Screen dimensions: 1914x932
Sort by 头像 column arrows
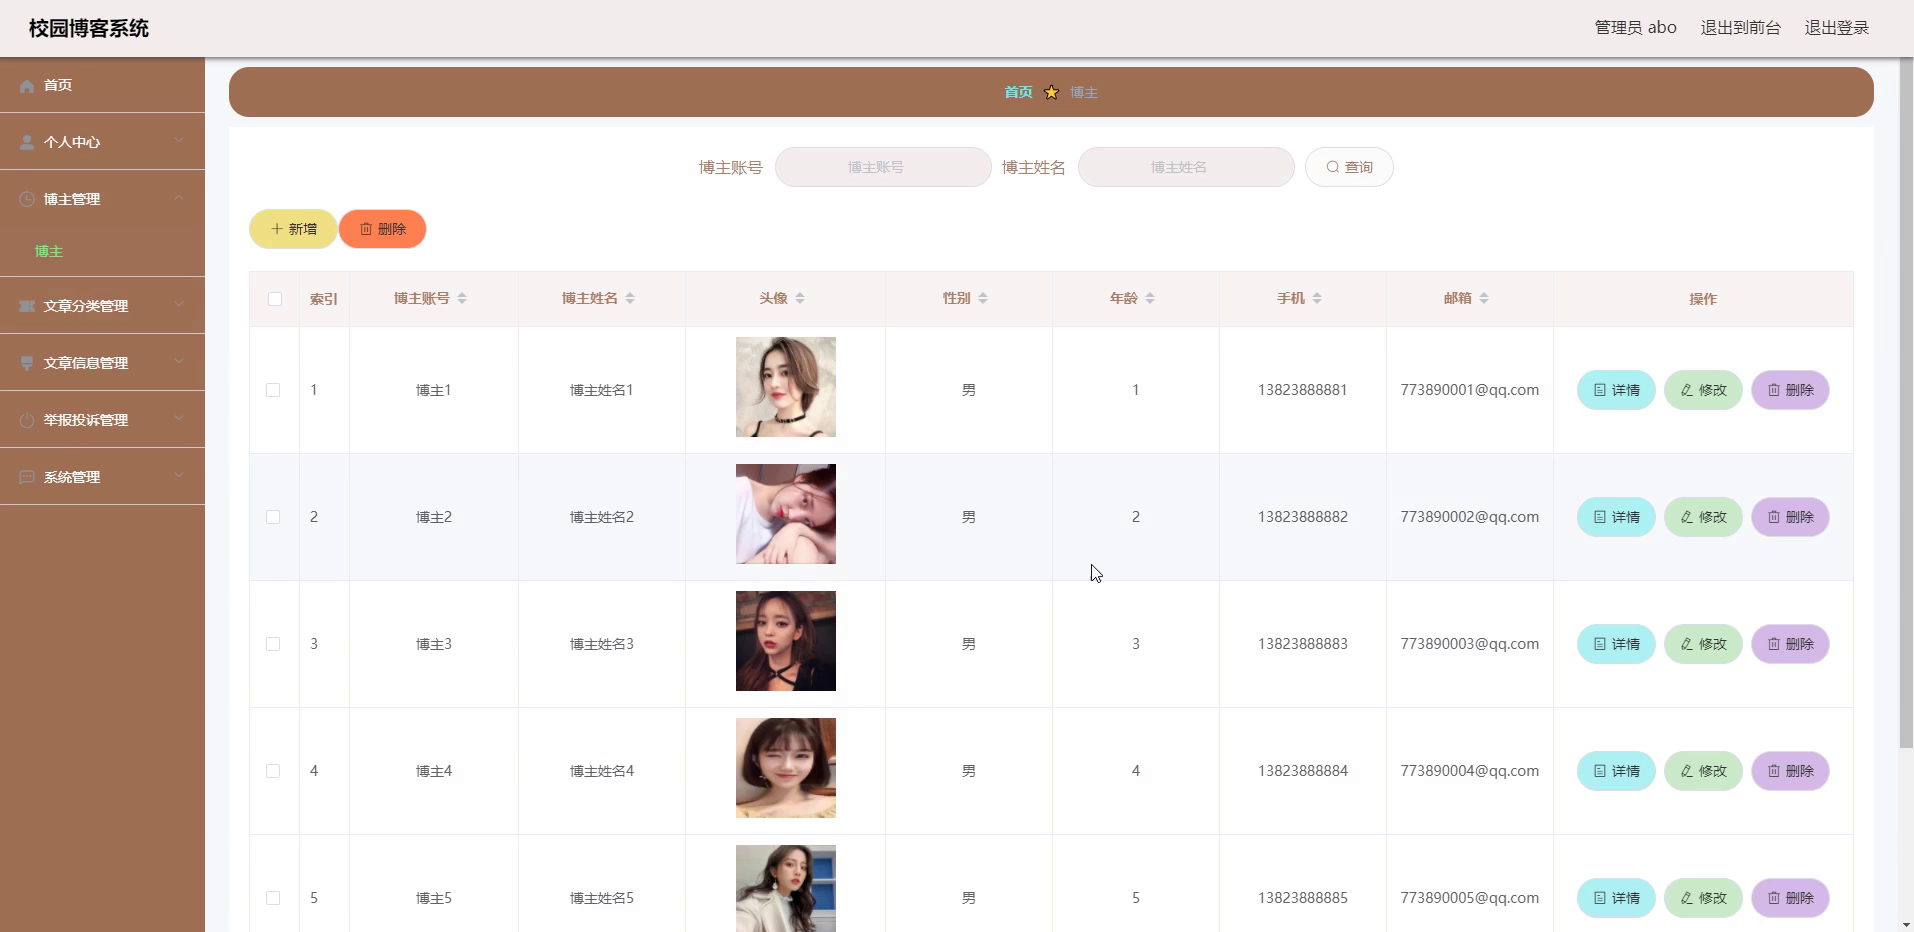coord(800,298)
